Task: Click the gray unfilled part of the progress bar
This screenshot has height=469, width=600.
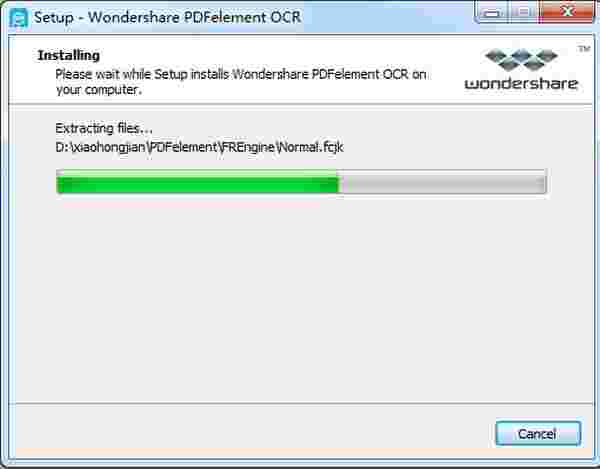Action: pyautogui.click(x=443, y=182)
